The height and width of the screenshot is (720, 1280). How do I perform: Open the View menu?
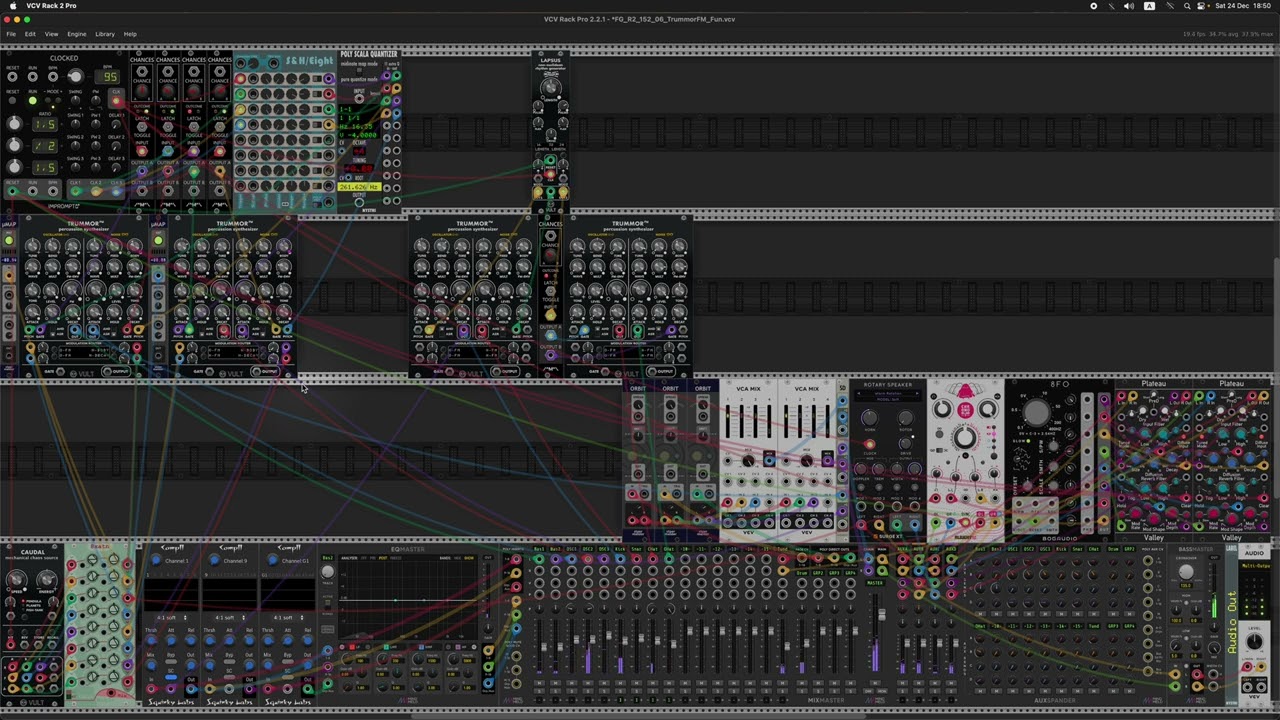pos(51,34)
